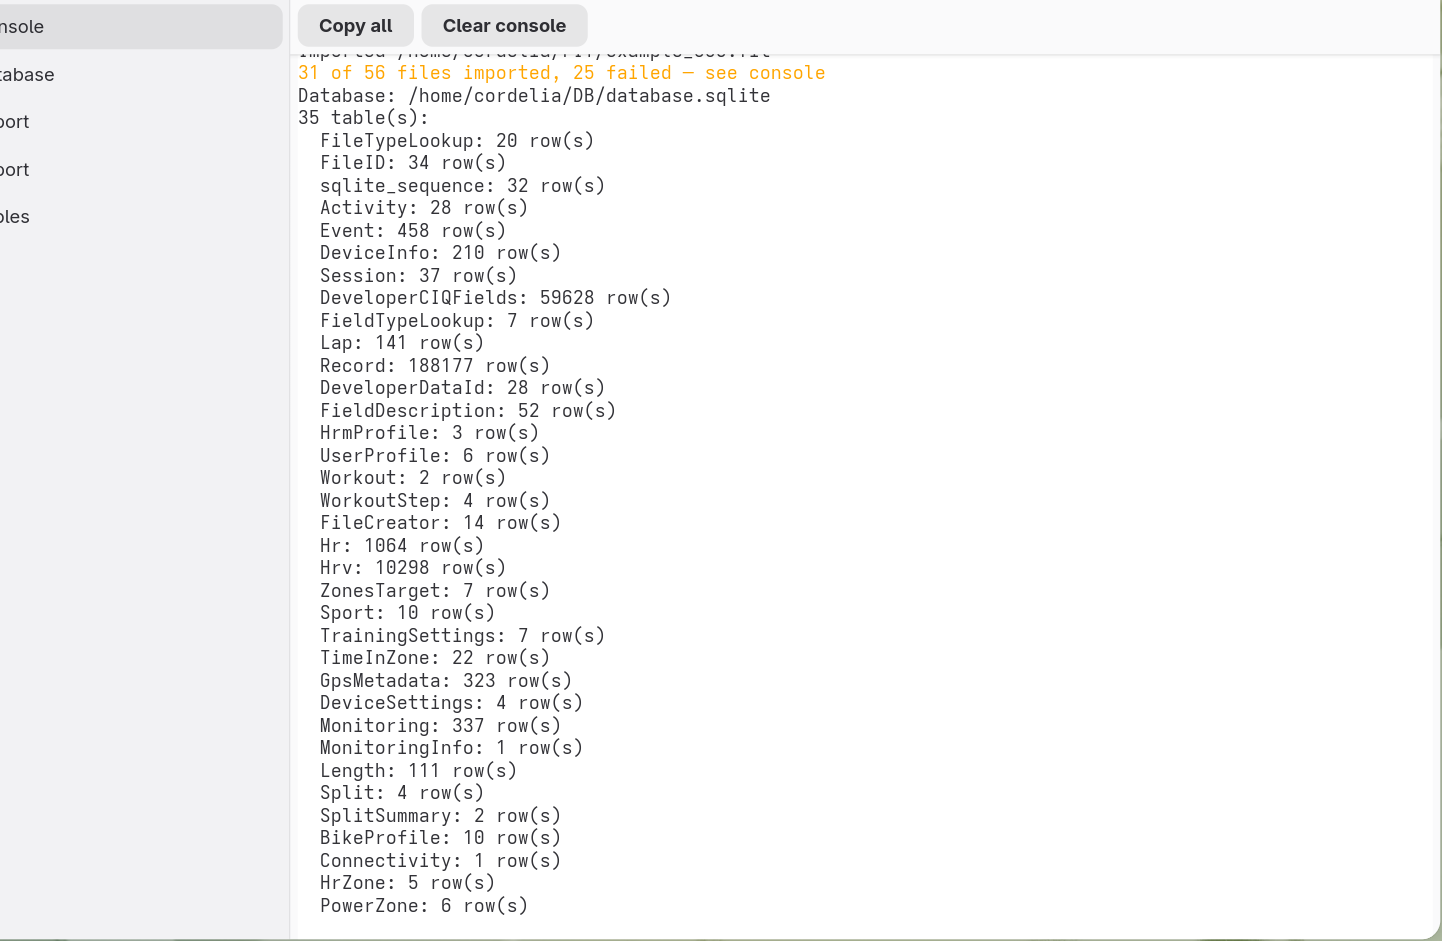Click the TrainingSettings: 7 row(s) entry
The image size is (1442, 941).
(x=462, y=636)
